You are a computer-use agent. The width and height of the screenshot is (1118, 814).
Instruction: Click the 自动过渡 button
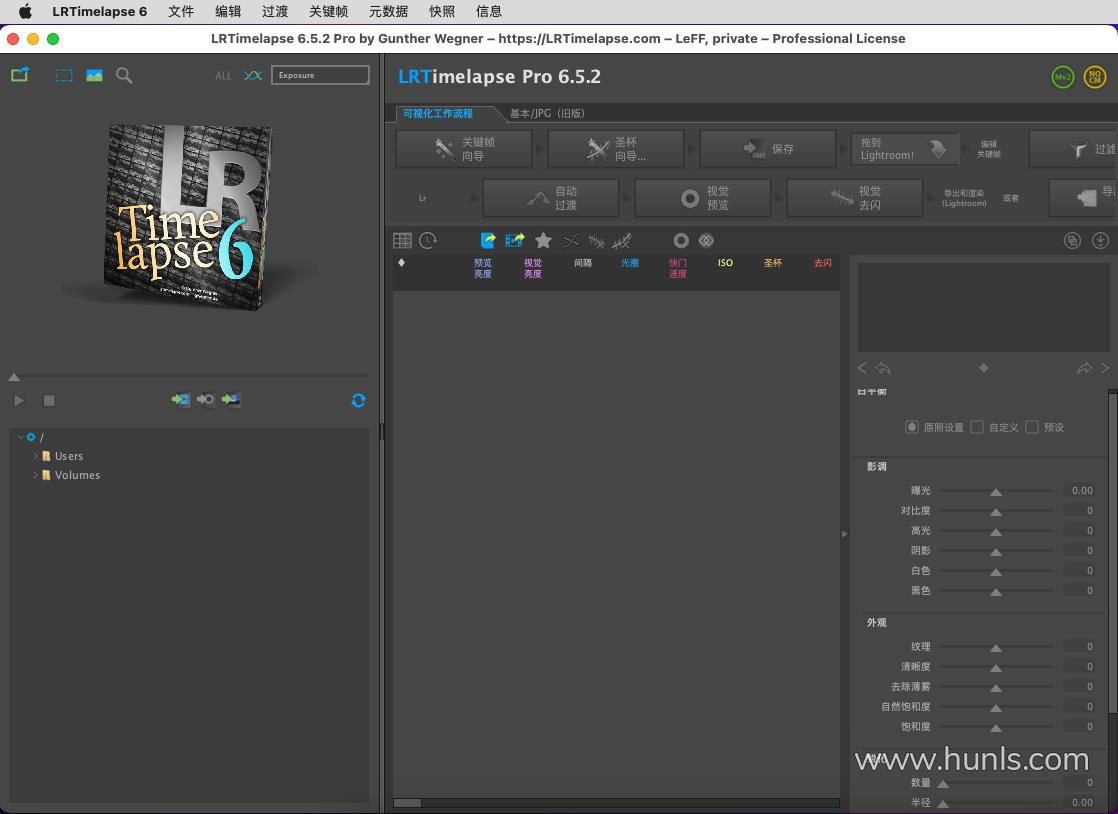(x=551, y=198)
